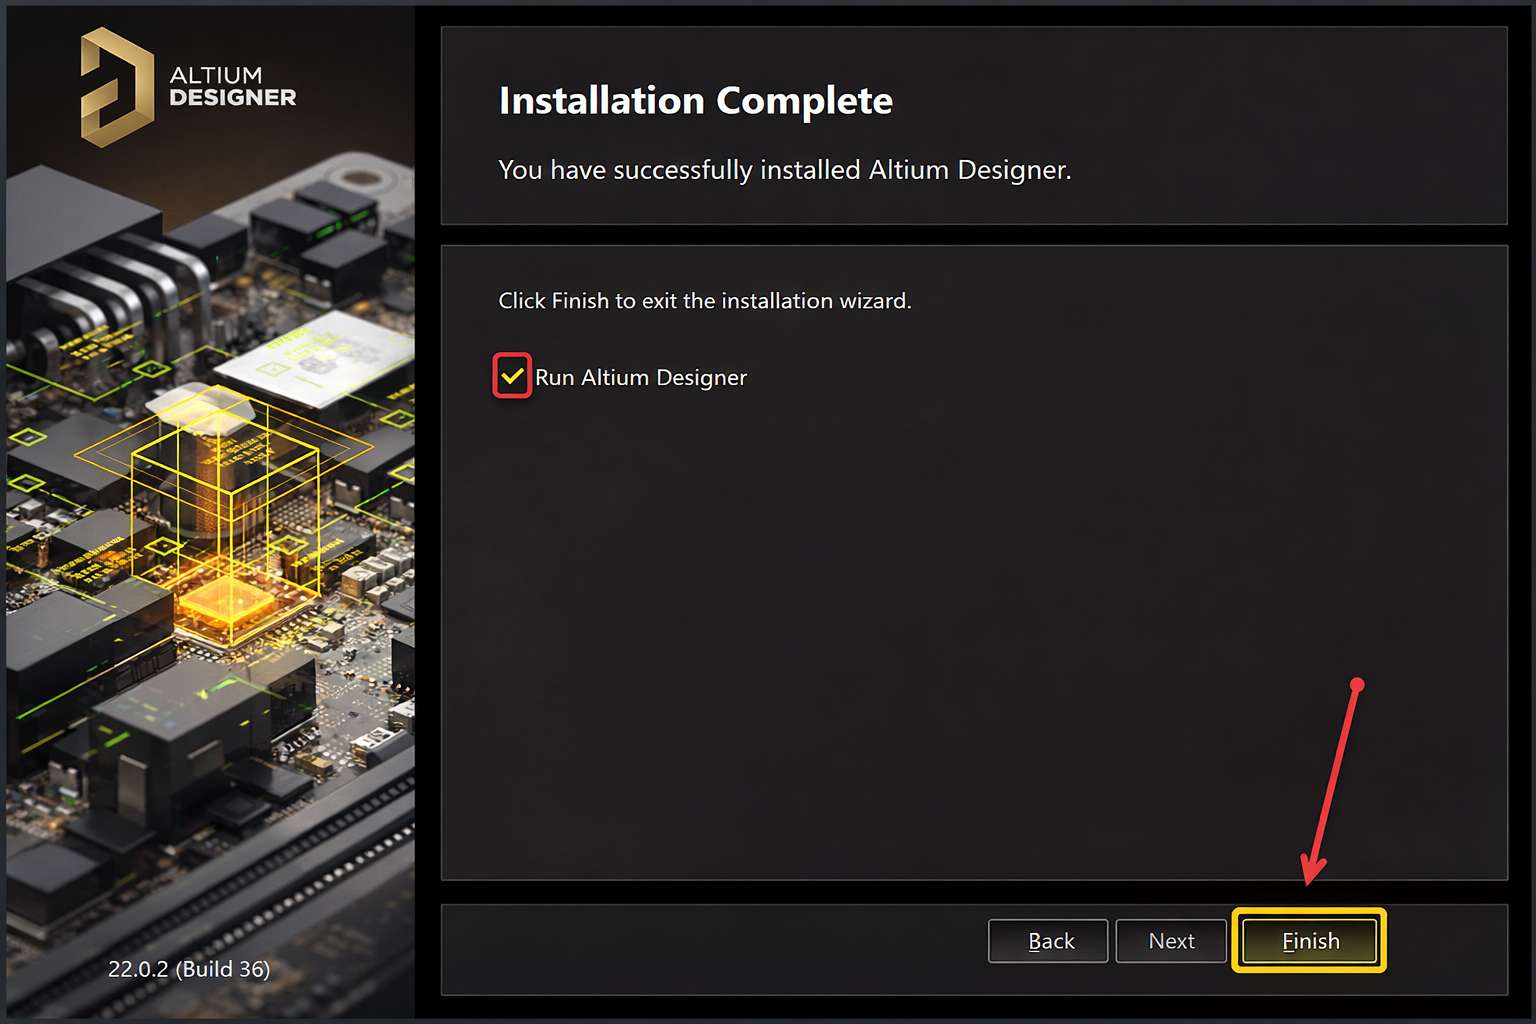Click the "Installation Complete" heading
Image resolution: width=1536 pixels, height=1024 pixels.
click(696, 100)
